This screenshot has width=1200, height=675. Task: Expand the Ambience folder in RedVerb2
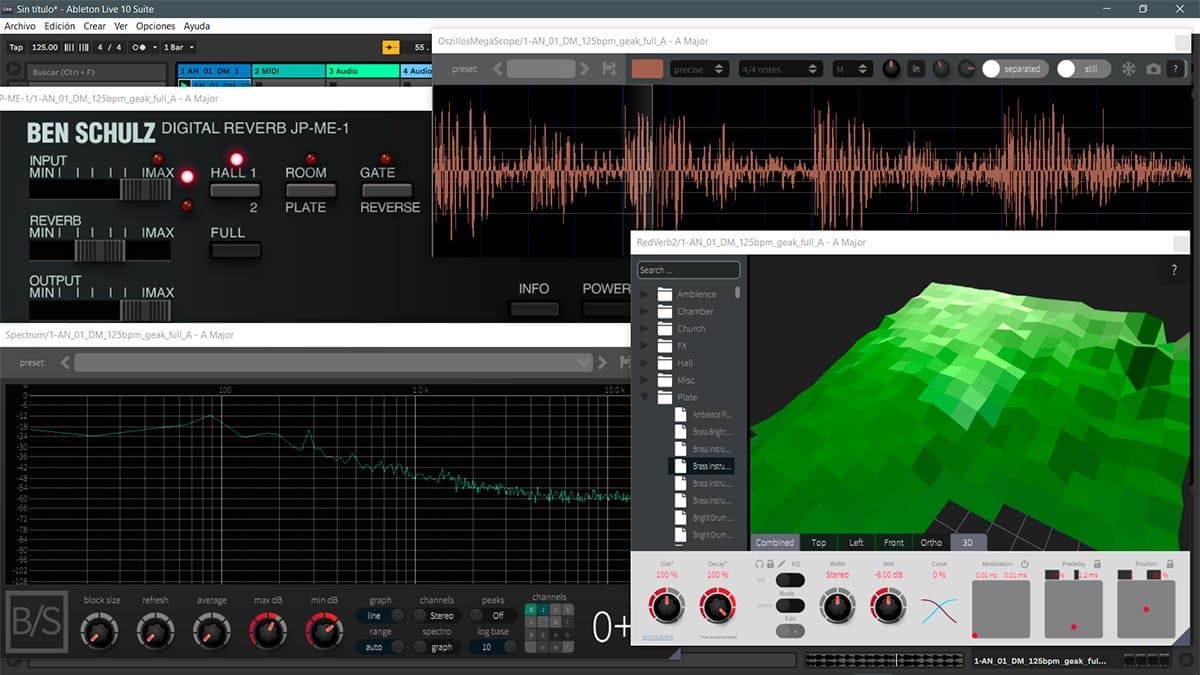coord(643,294)
